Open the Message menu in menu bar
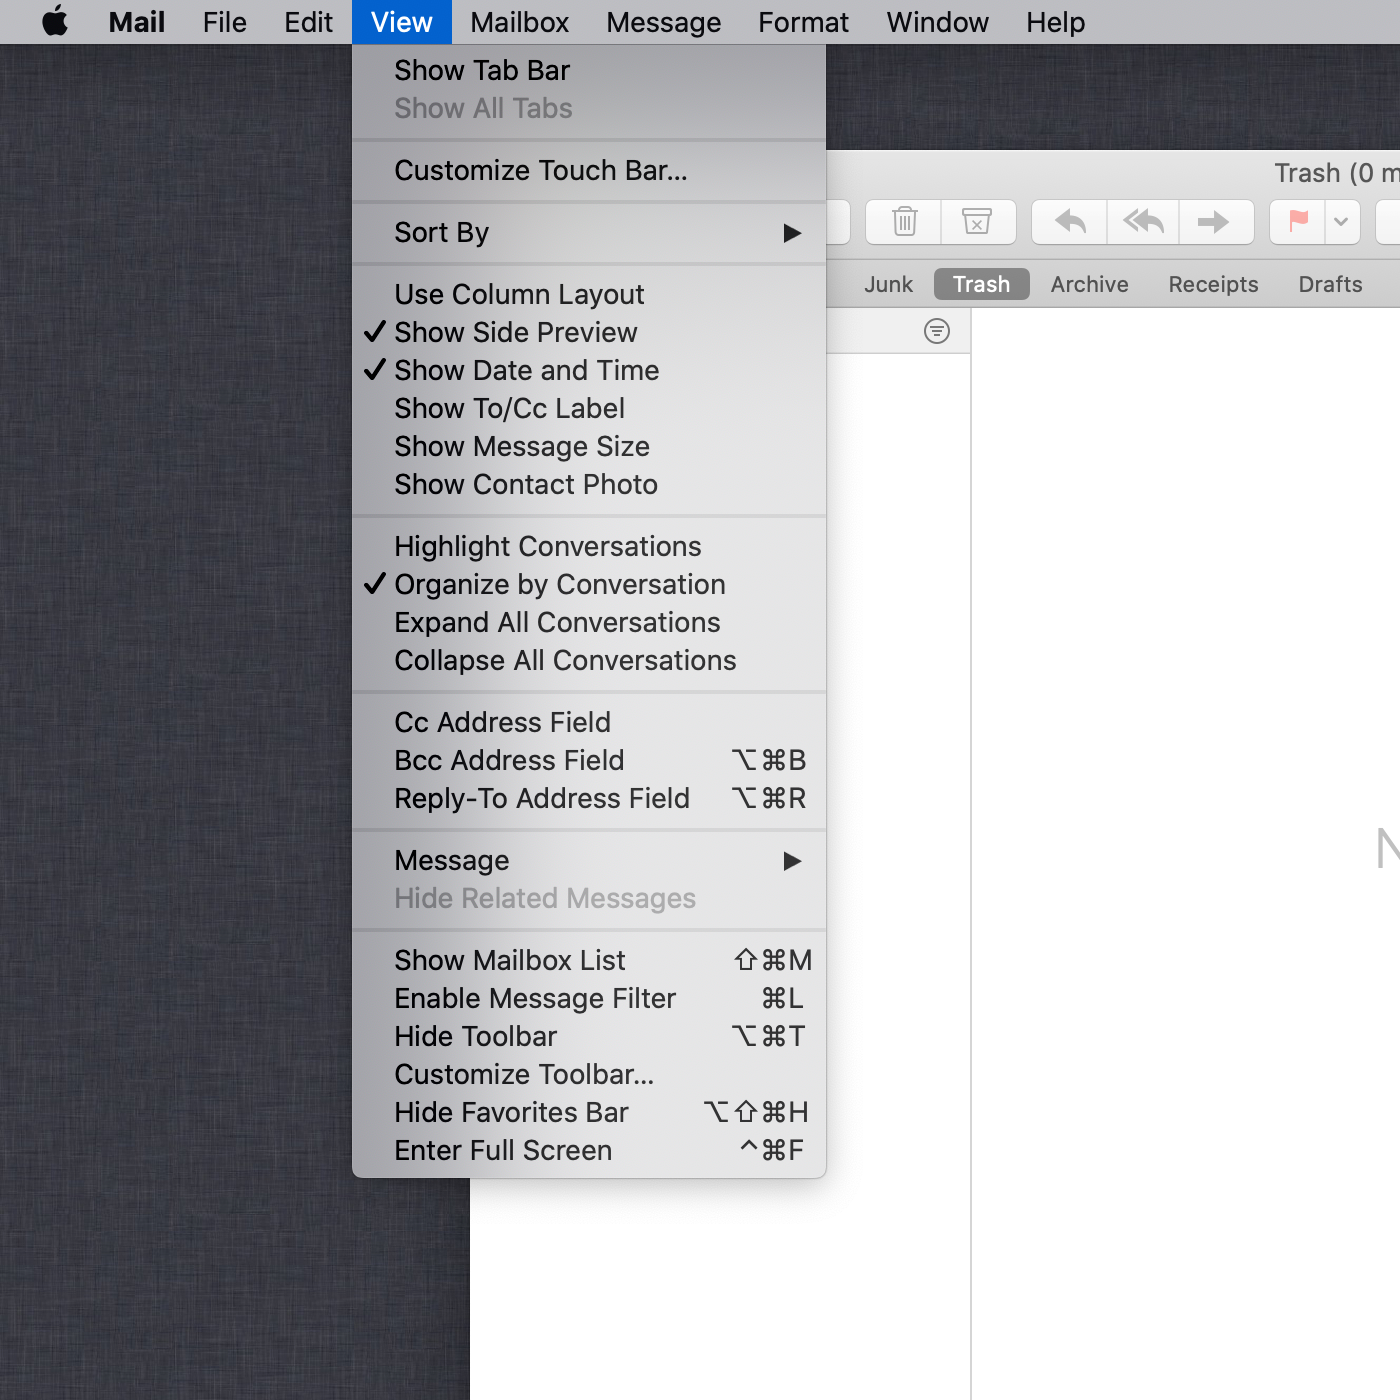The image size is (1400, 1400). 663,22
